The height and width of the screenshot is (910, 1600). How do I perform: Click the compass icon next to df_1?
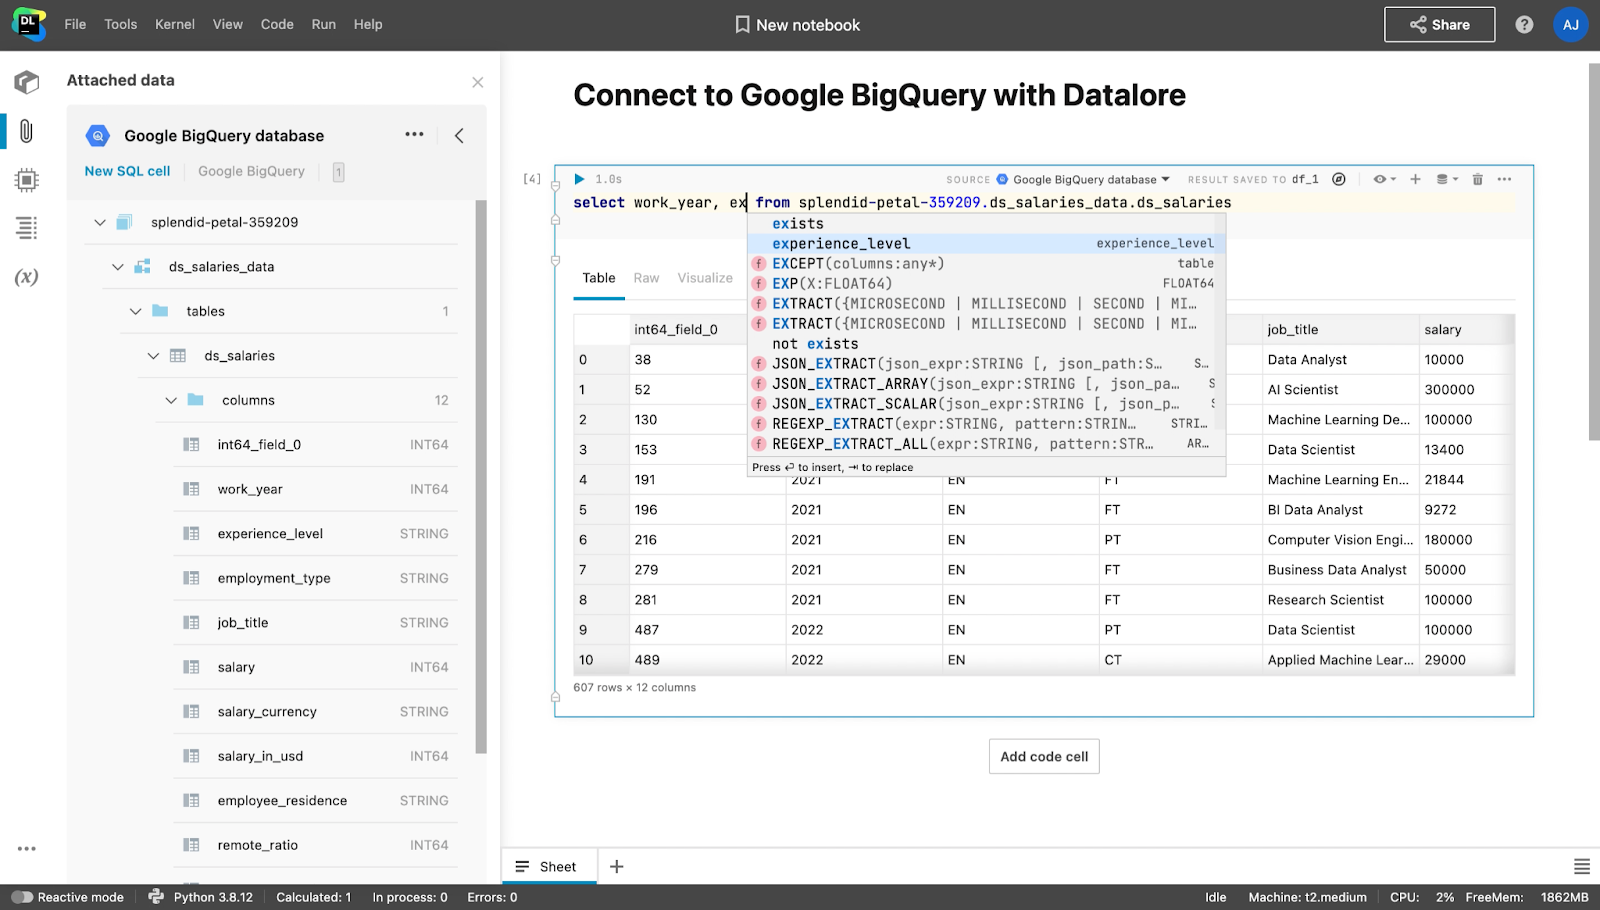pos(1339,179)
